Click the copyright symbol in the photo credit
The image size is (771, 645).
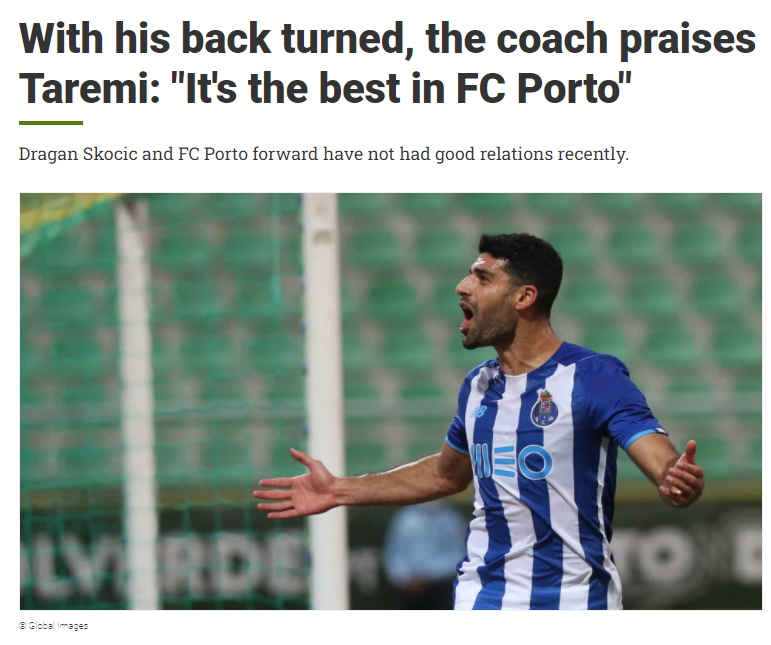point(22,626)
